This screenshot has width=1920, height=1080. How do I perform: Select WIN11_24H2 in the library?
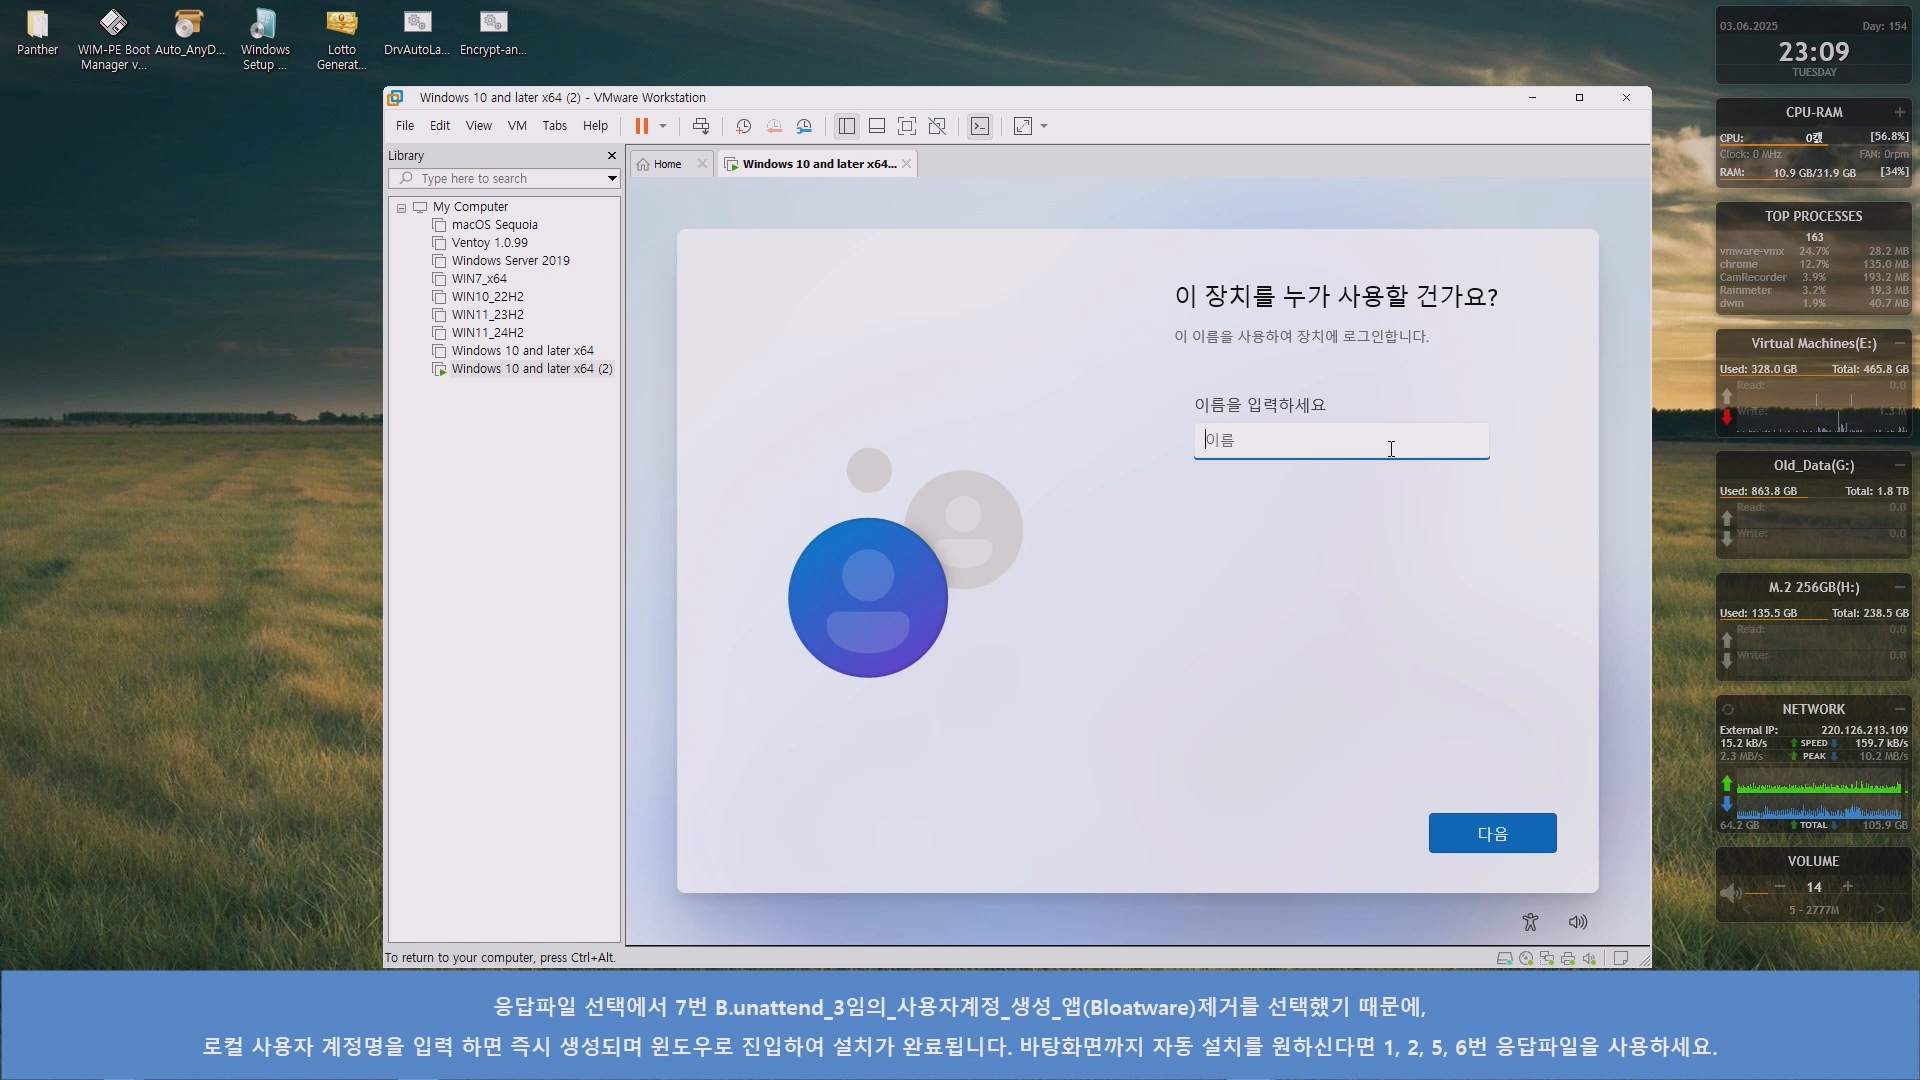click(487, 333)
